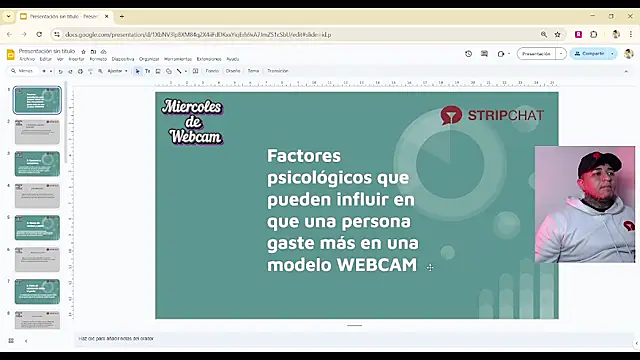Open the Diapositiva menu
The image size is (640, 360).
pos(123,59)
